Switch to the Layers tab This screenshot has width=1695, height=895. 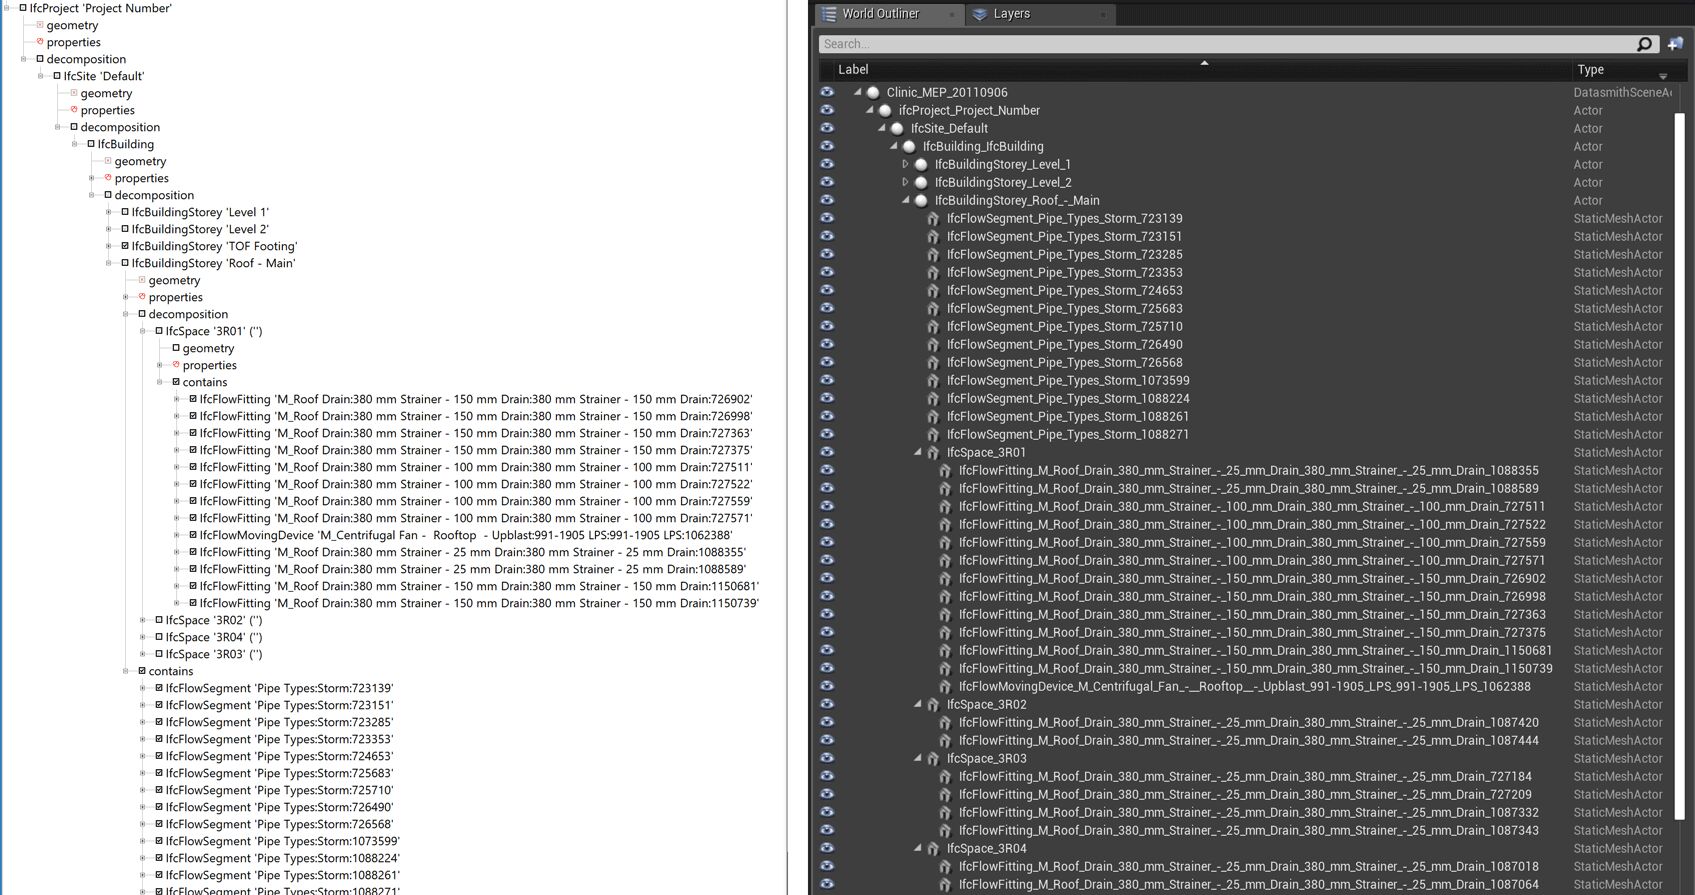point(1011,14)
